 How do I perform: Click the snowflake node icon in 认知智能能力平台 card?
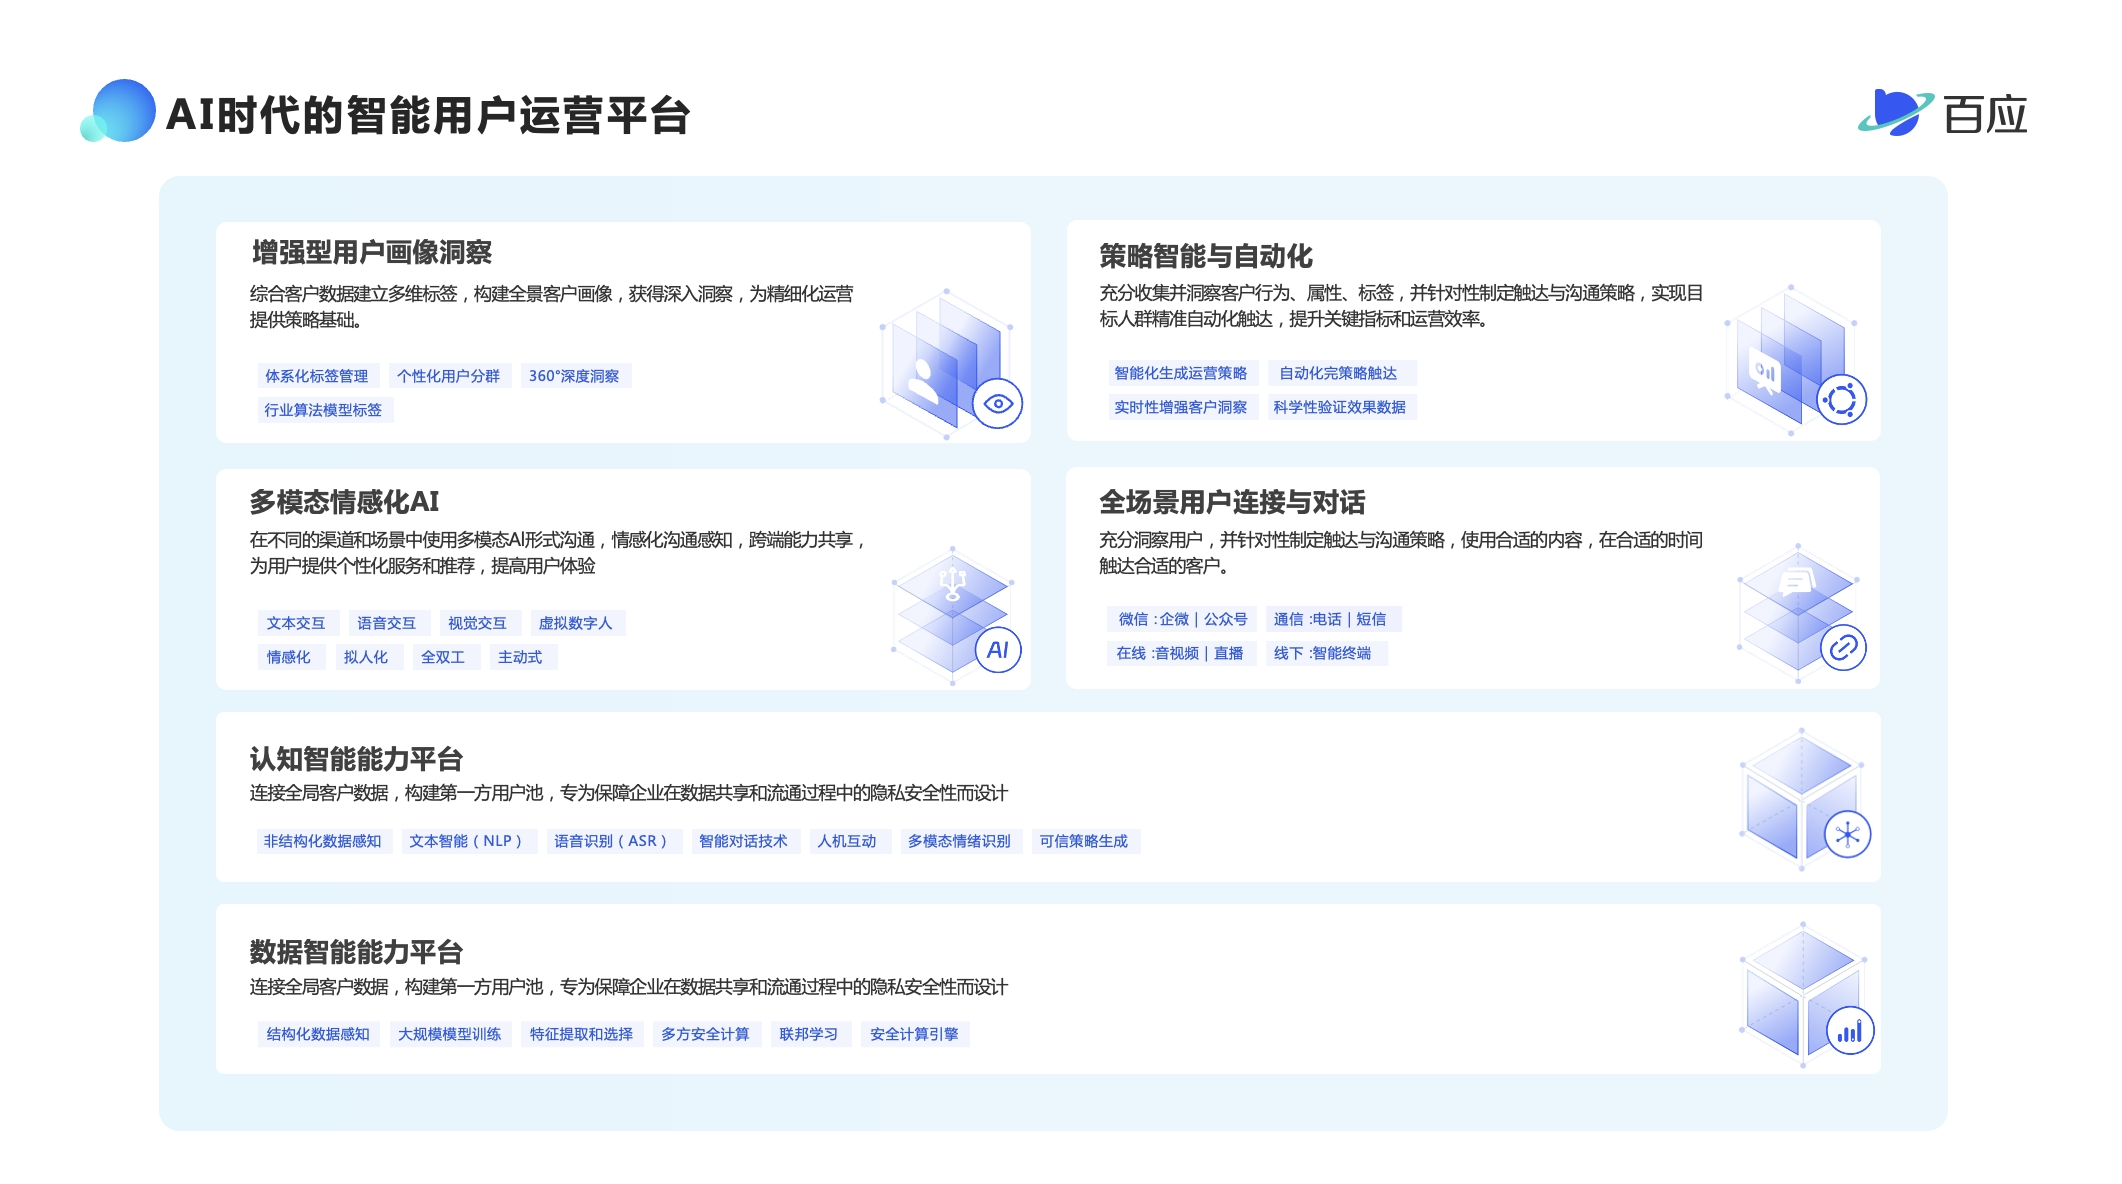pyautogui.click(x=1848, y=835)
